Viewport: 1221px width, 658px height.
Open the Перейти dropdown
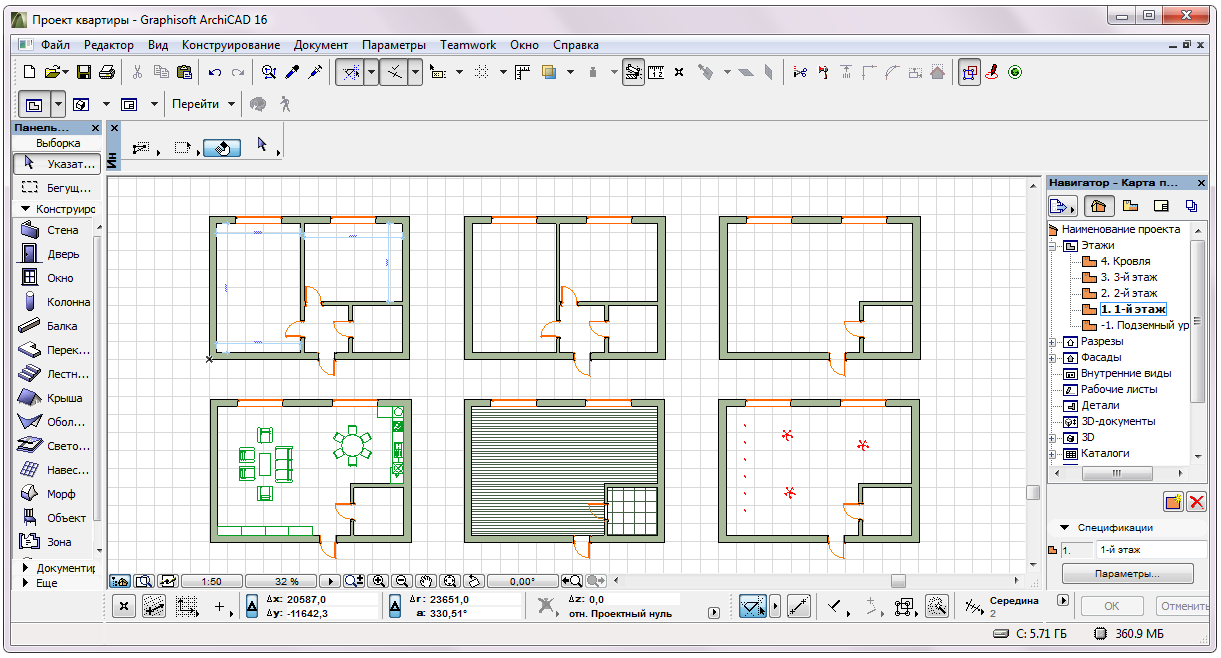tap(203, 104)
